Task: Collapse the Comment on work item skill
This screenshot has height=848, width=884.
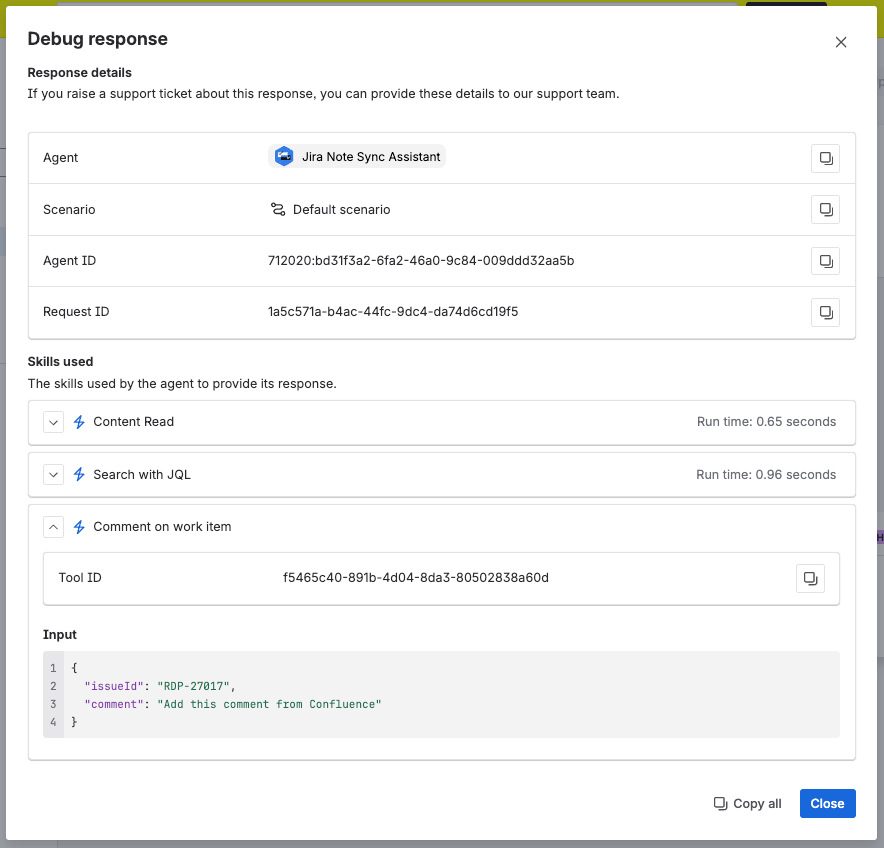Action: point(53,527)
